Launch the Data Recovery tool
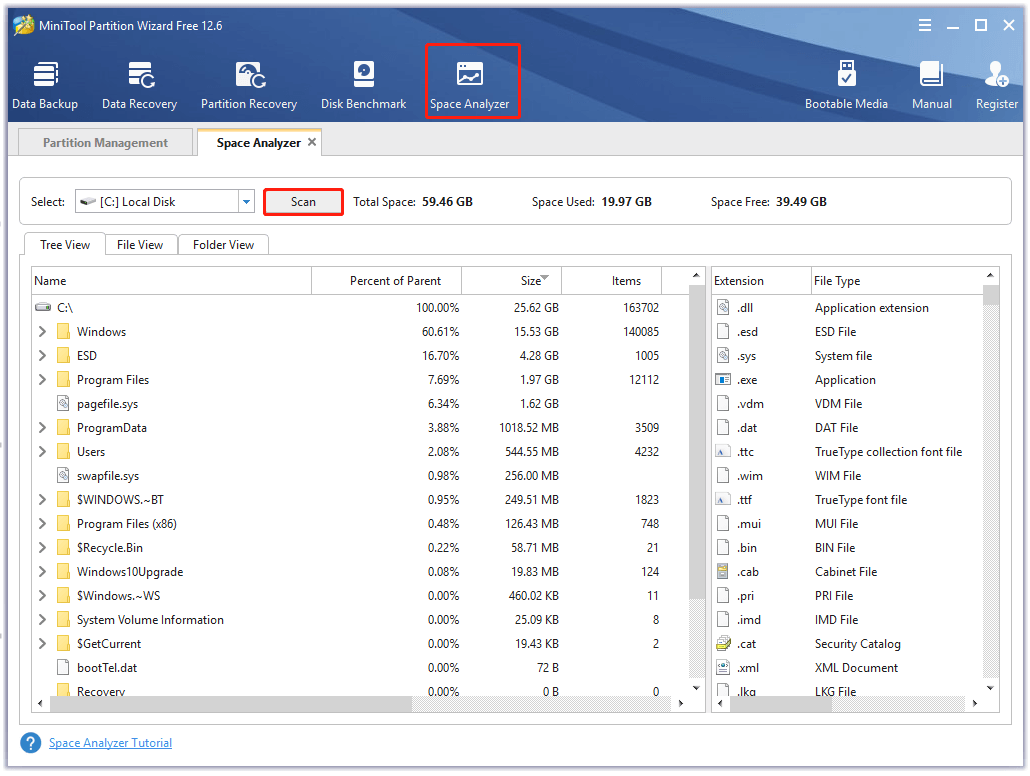This screenshot has width=1030, height=776. pyautogui.click(x=139, y=85)
